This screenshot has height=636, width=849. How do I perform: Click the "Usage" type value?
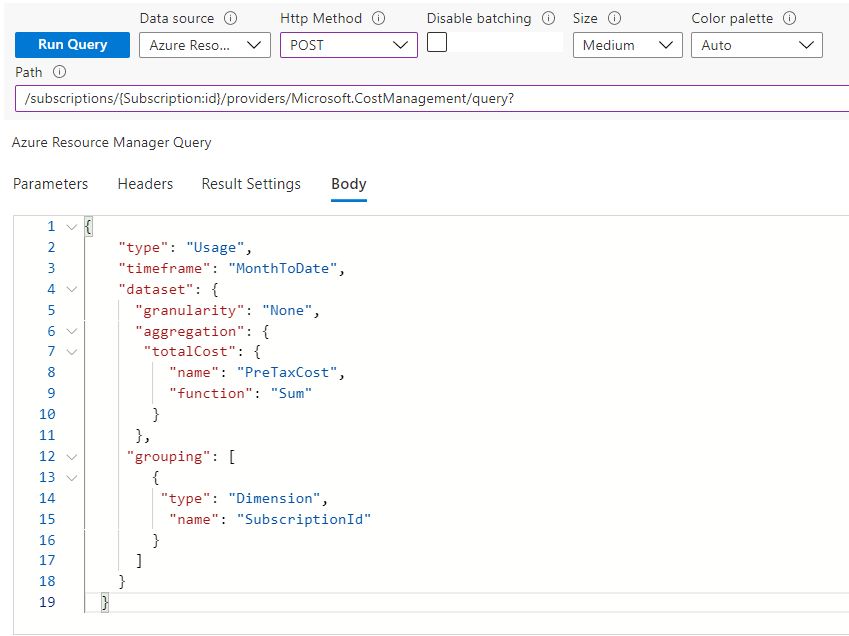(x=215, y=248)
